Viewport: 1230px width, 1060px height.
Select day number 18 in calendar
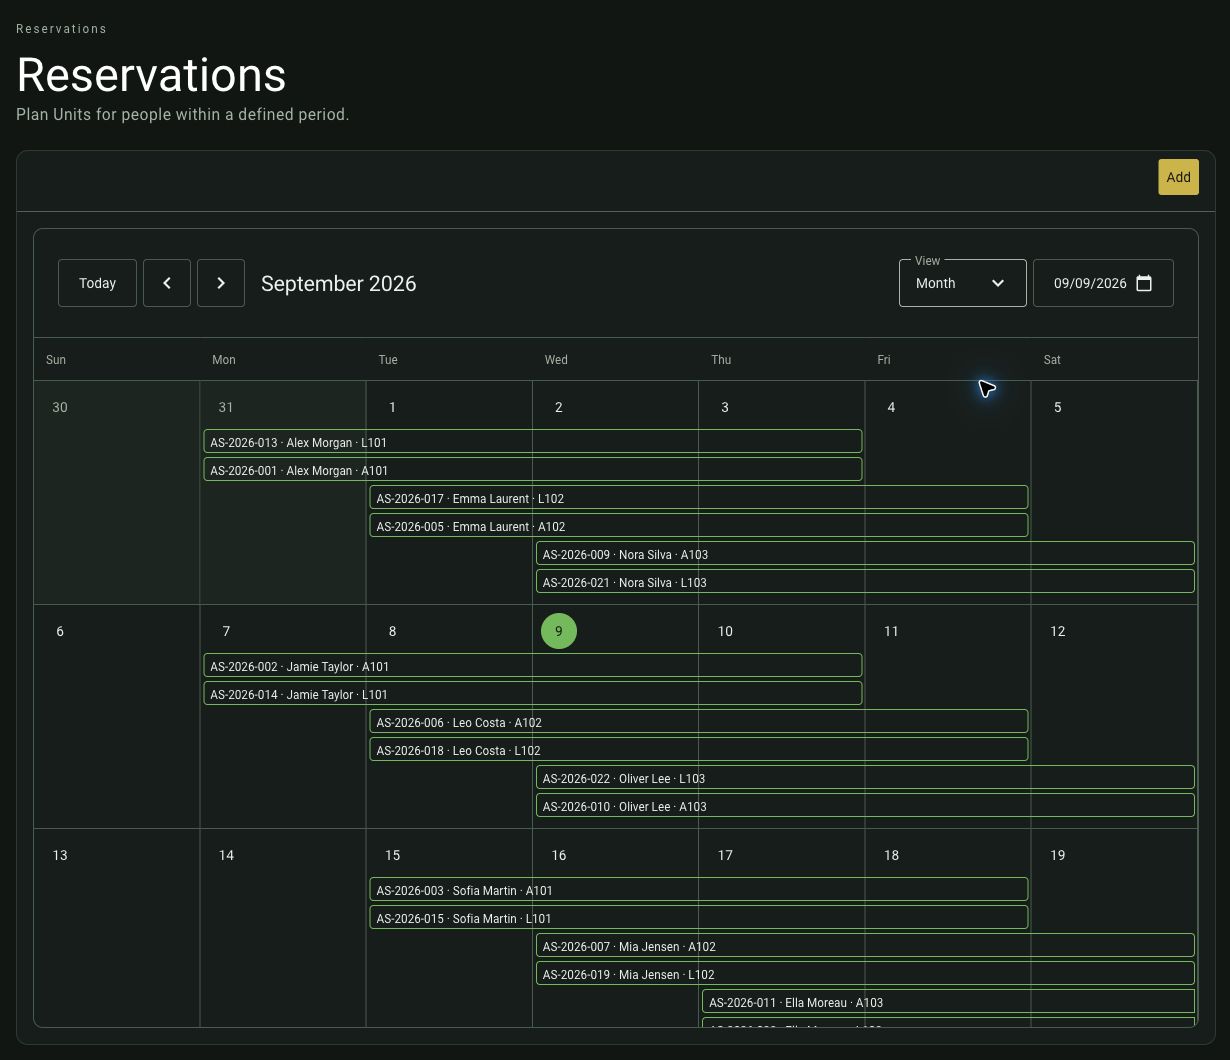point(891,855)
